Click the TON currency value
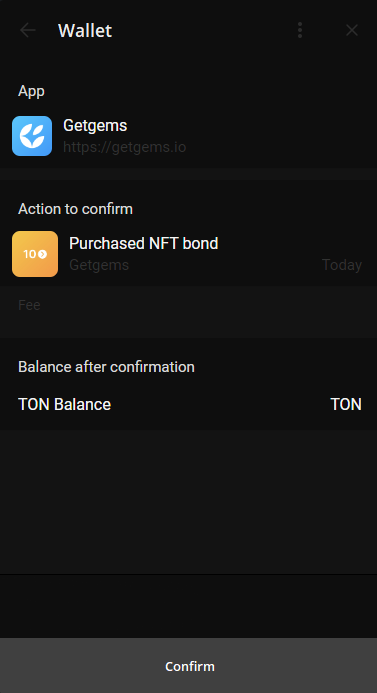 [346, 404]
